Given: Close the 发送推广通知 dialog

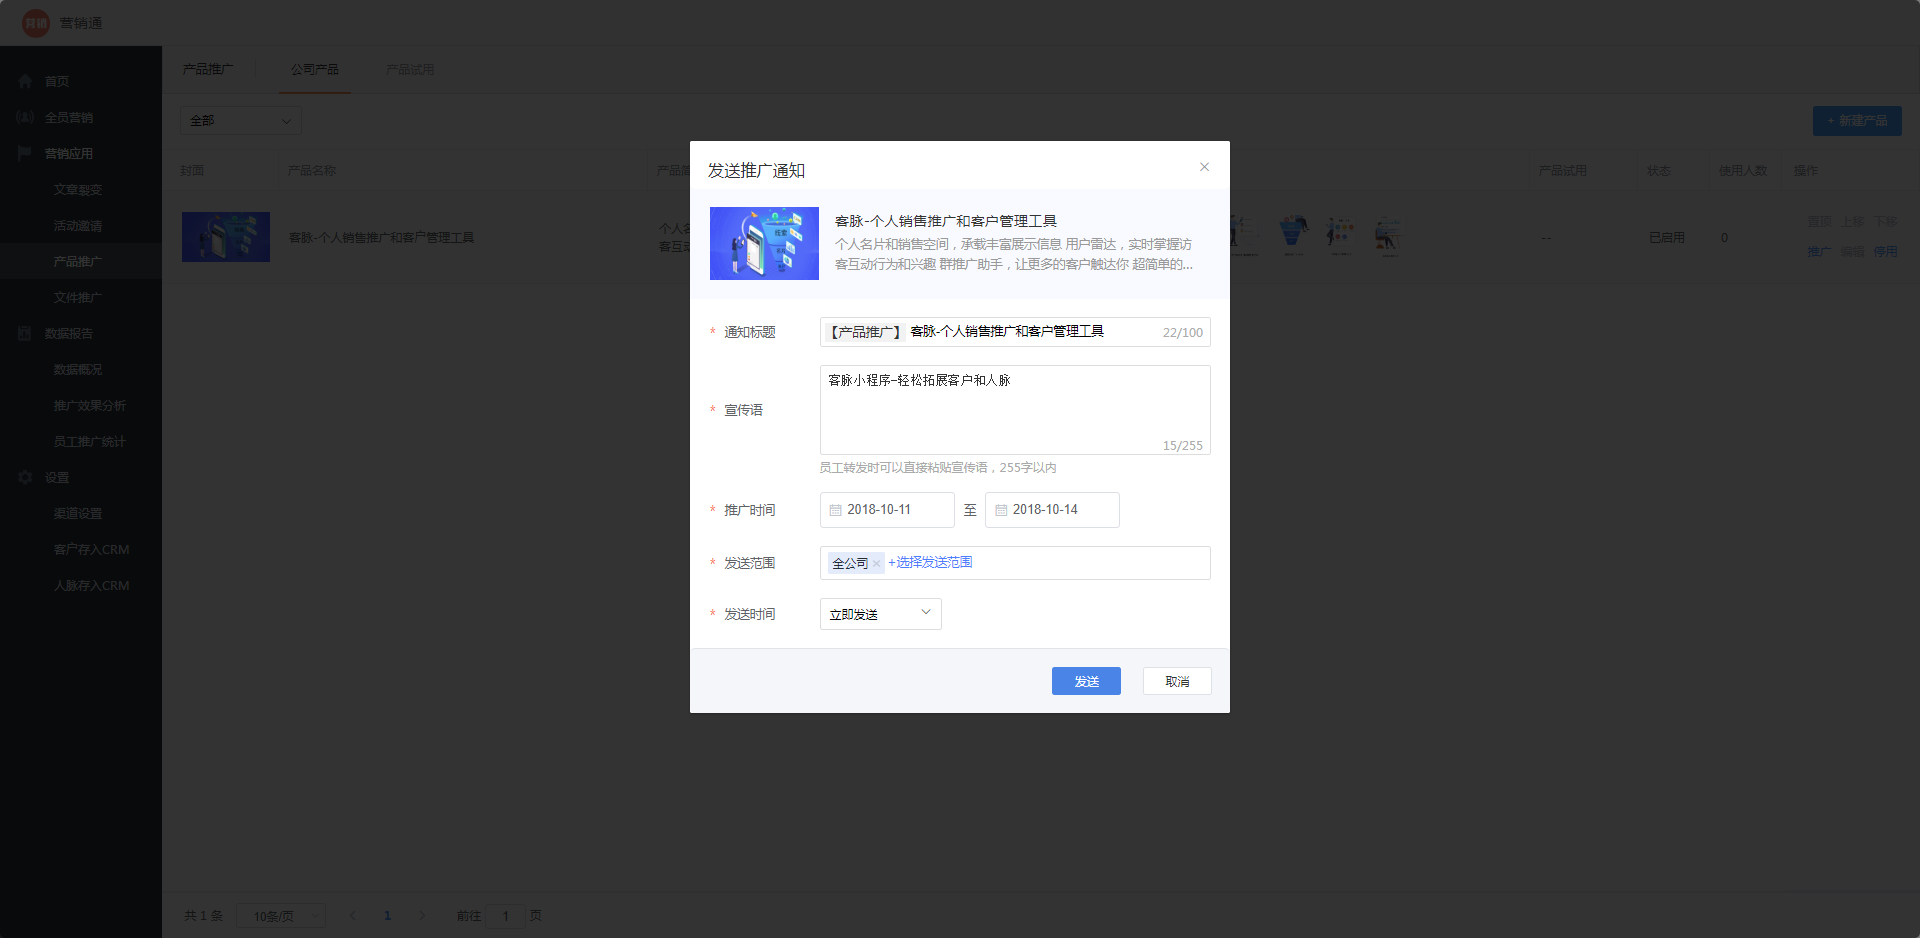Looking at the screenshot, I should pyautogui.click(x=1204, y=167).
